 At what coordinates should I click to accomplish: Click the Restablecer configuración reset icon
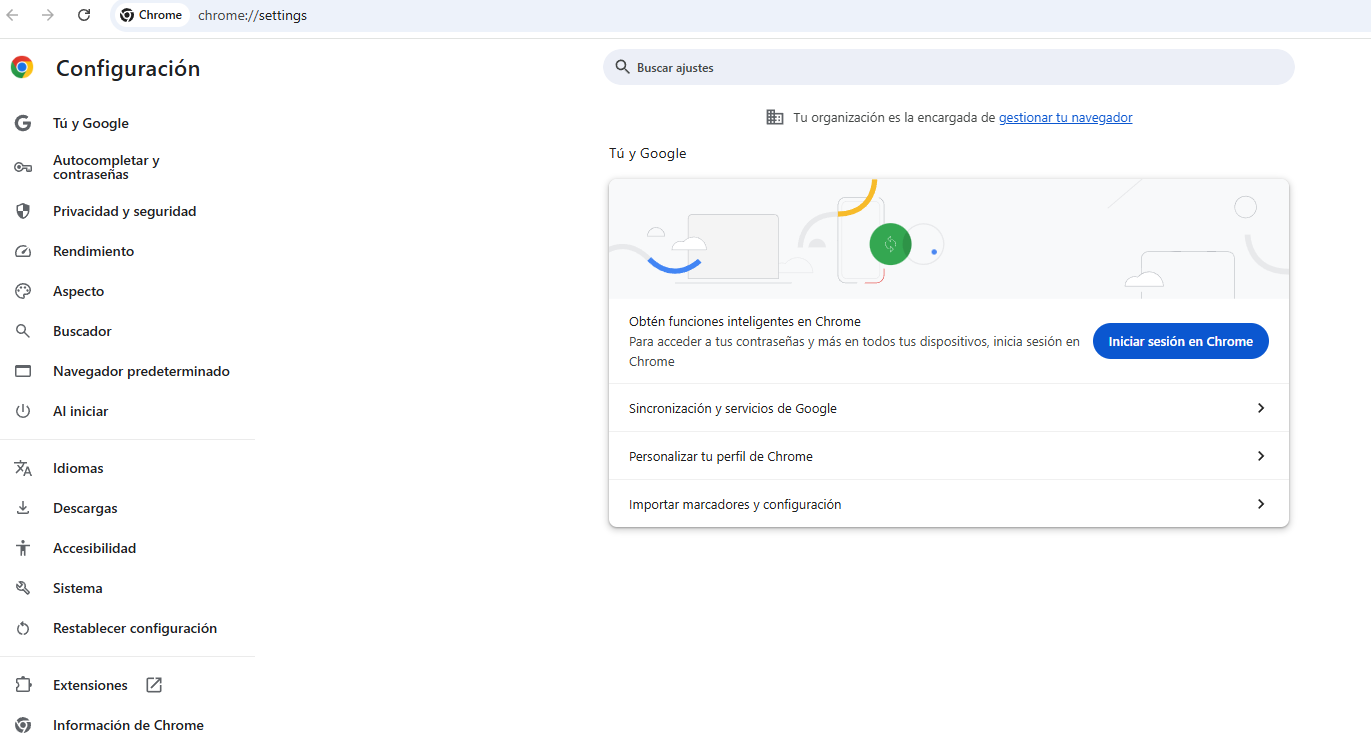tap(23, 628)
